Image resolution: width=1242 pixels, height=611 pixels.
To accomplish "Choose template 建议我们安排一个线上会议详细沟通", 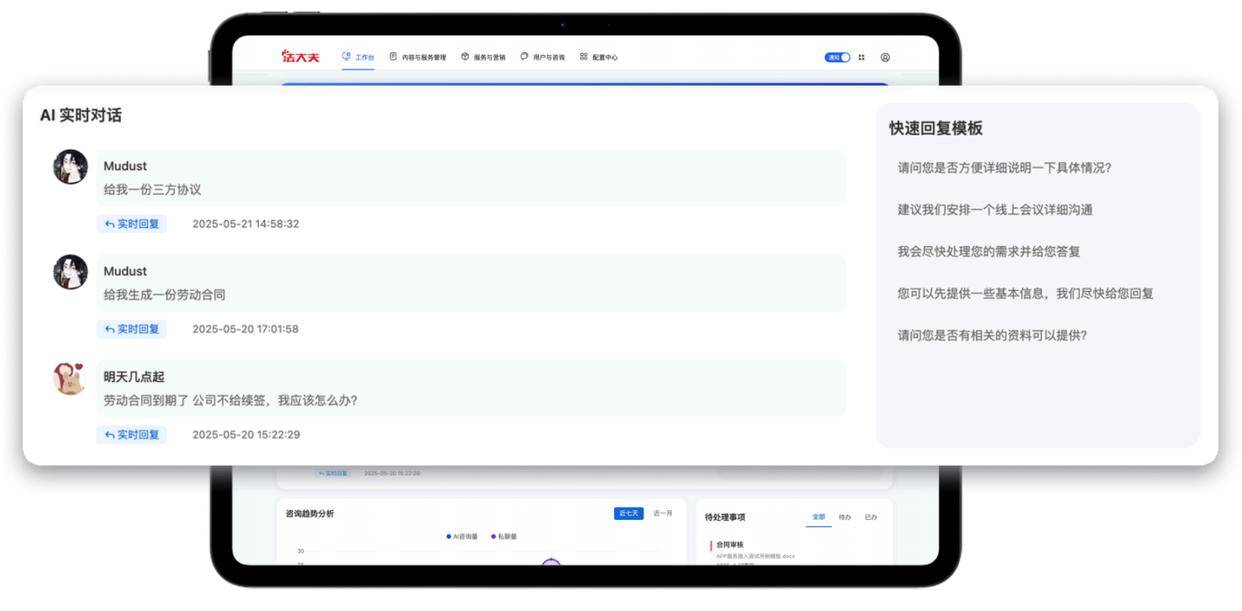I will 995,210.
